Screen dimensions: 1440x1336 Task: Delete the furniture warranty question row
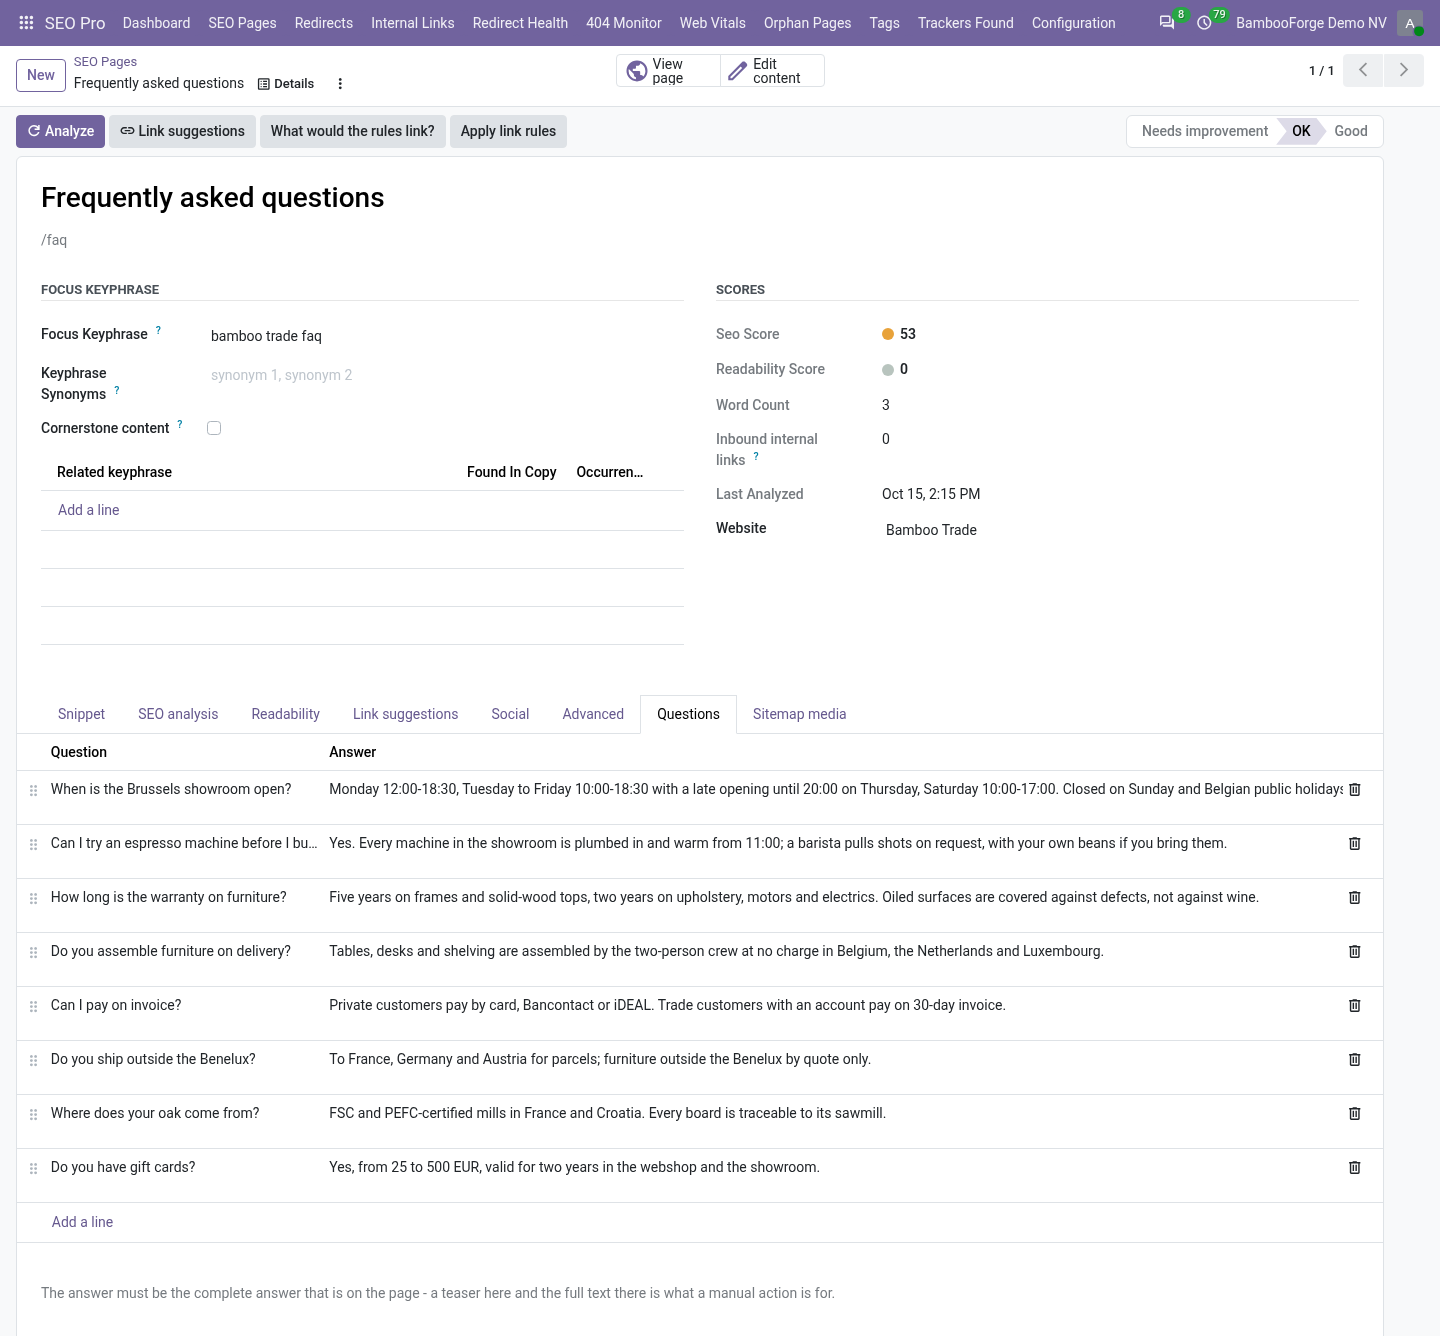tap(1355, 897)
